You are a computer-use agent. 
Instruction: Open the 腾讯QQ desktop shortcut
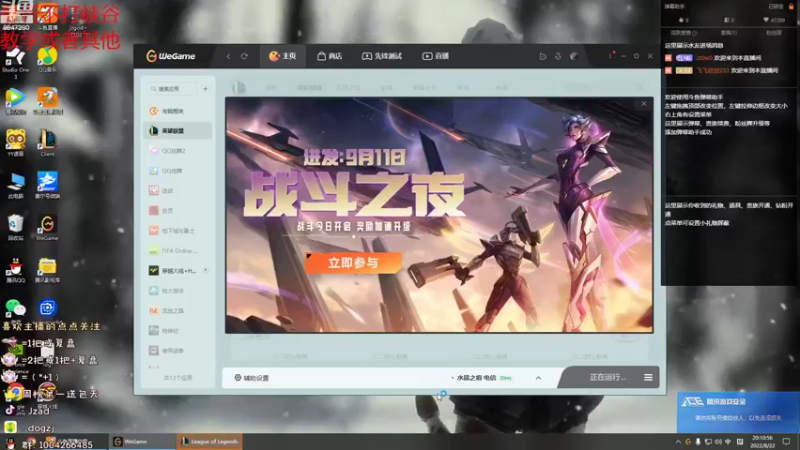16,269
